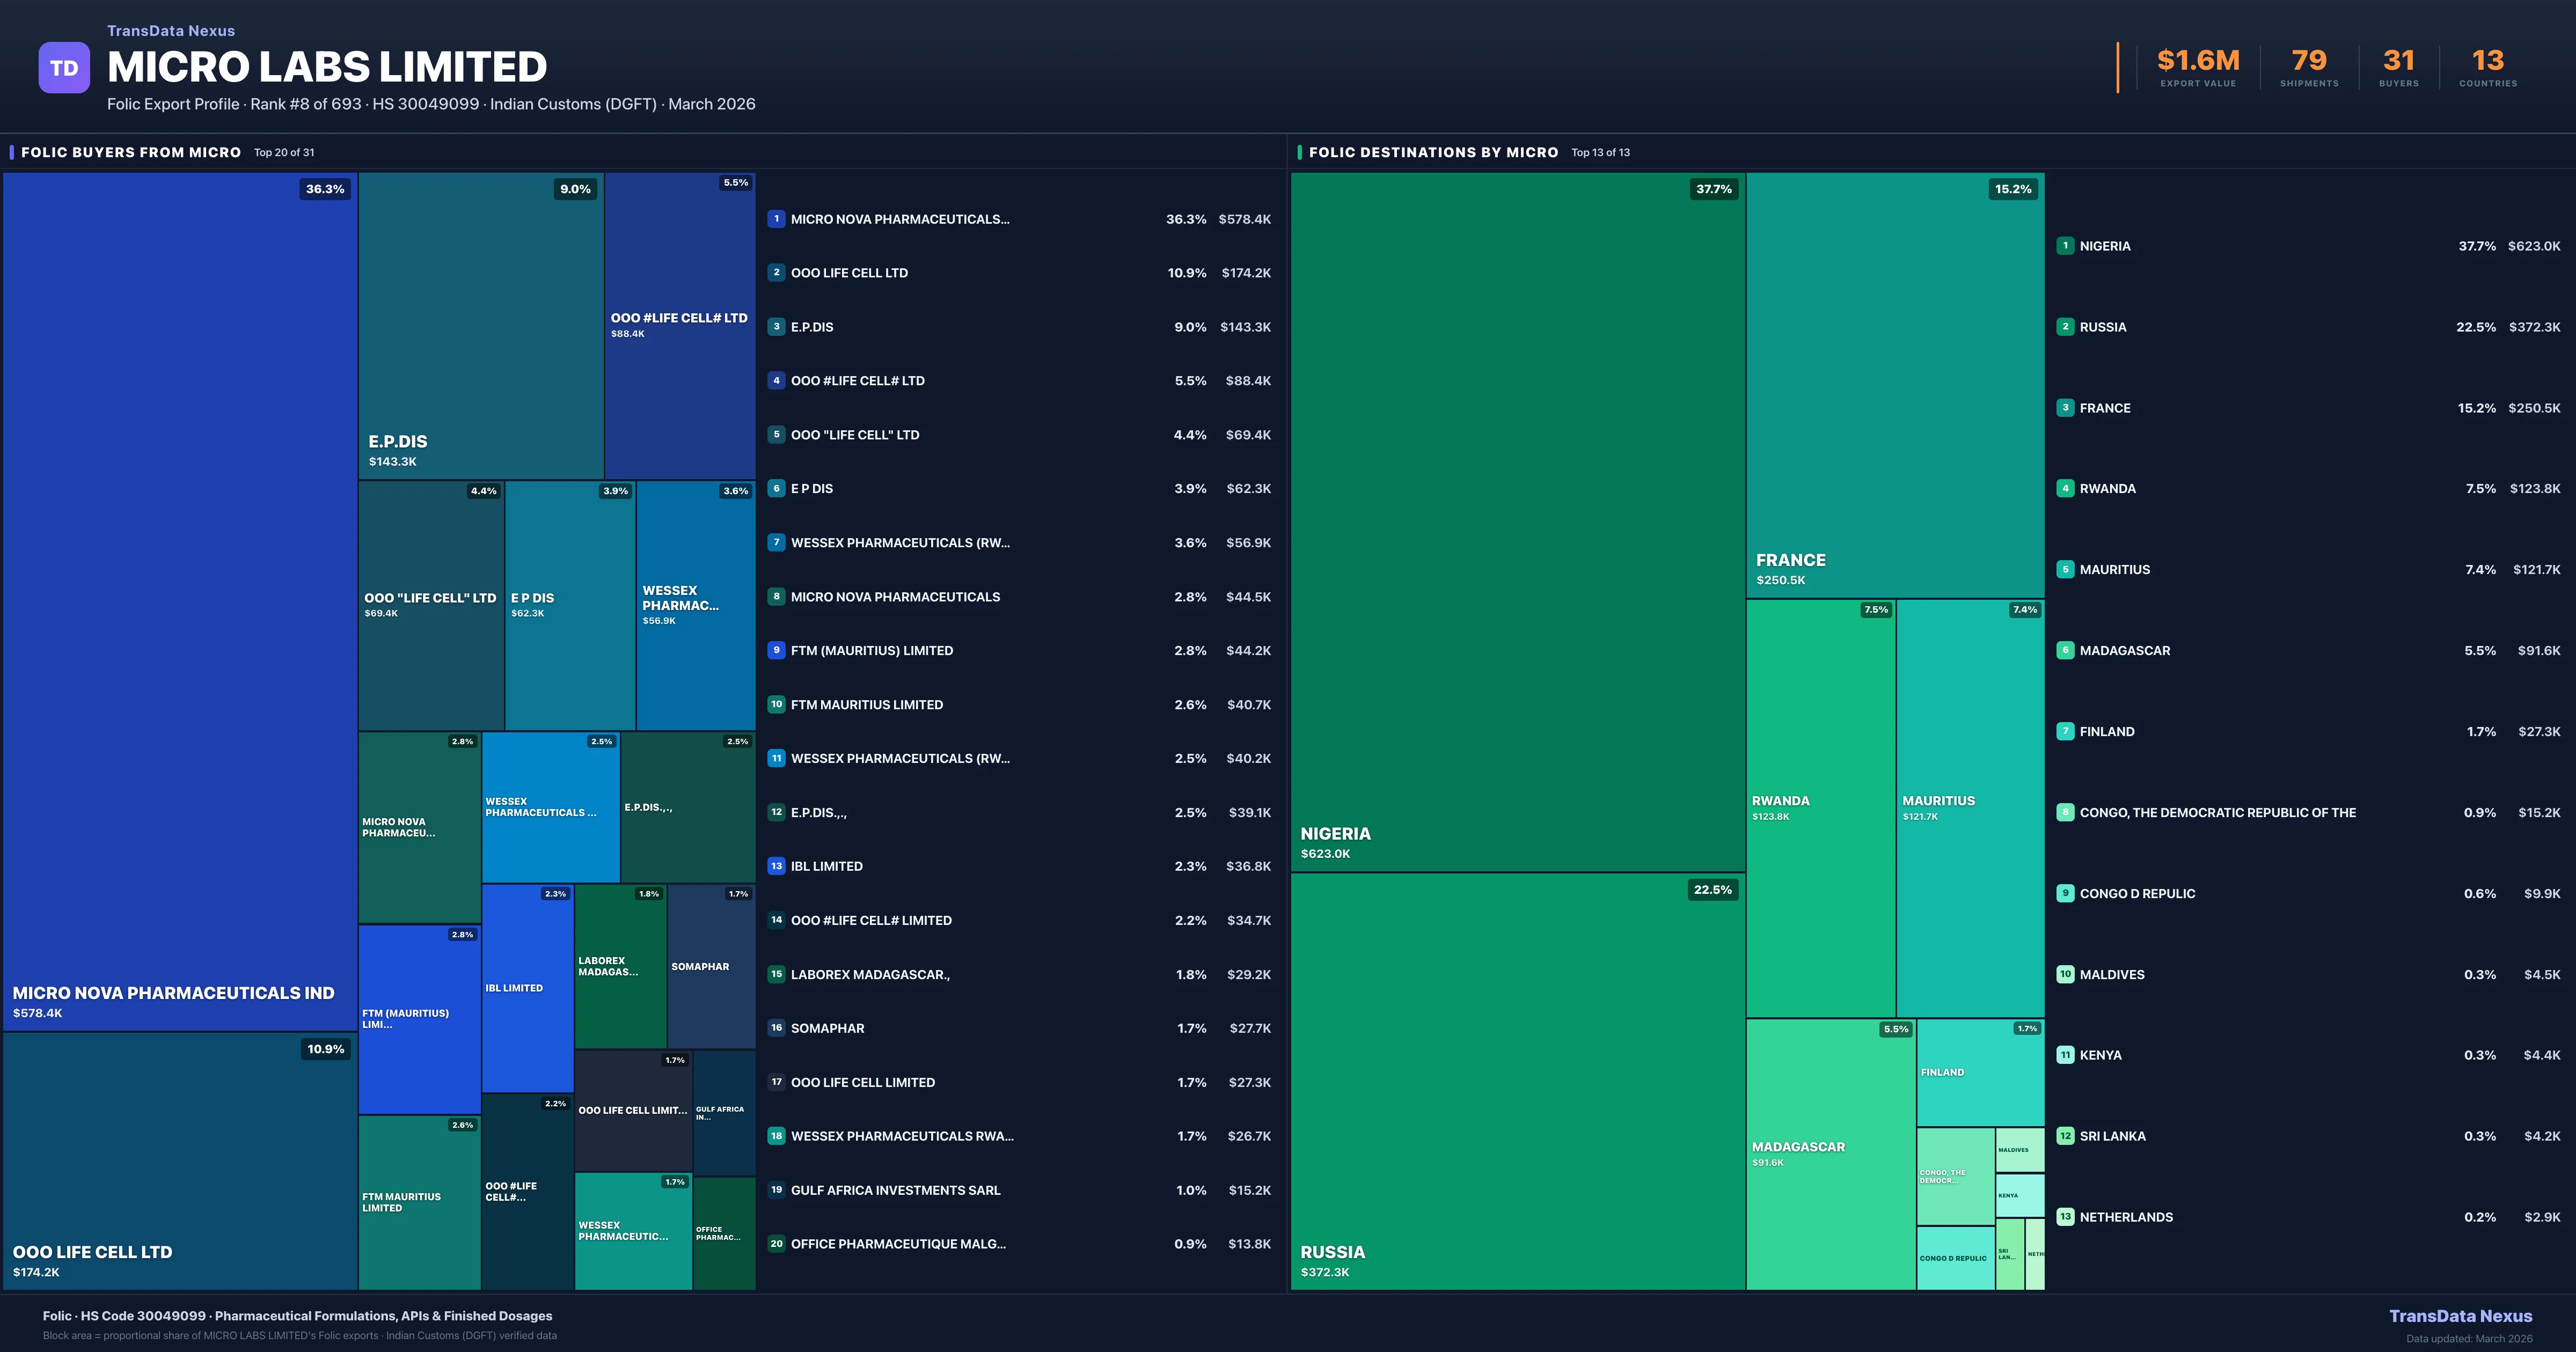Viewport: 2576px width, 1352px height.
Task: Click the TransData Nexus footer link
Action: coord(2460,1316)
